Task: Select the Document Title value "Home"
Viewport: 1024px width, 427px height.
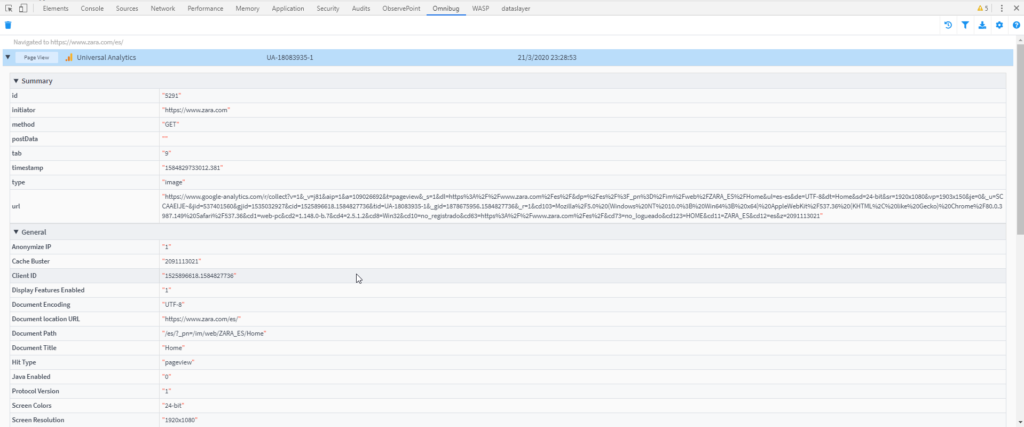Action: click(x=173, y=347)
